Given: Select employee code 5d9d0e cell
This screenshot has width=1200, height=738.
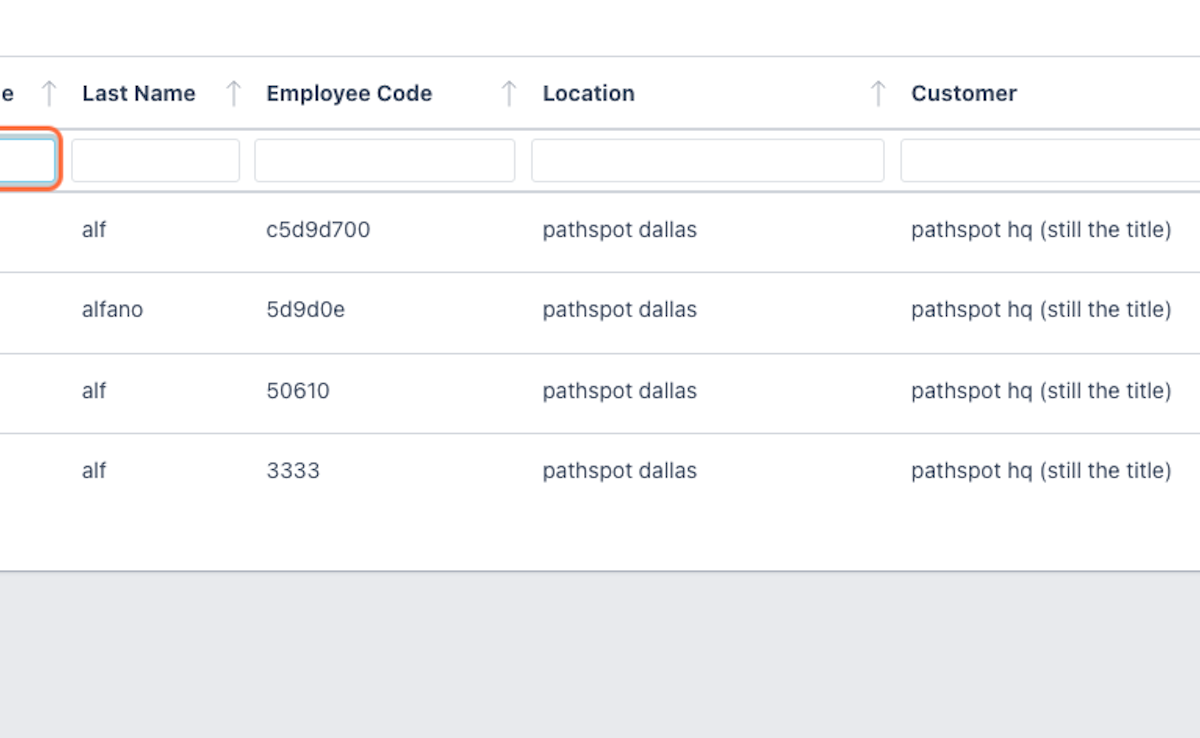Looking at the screenshot, I should 305,310.
